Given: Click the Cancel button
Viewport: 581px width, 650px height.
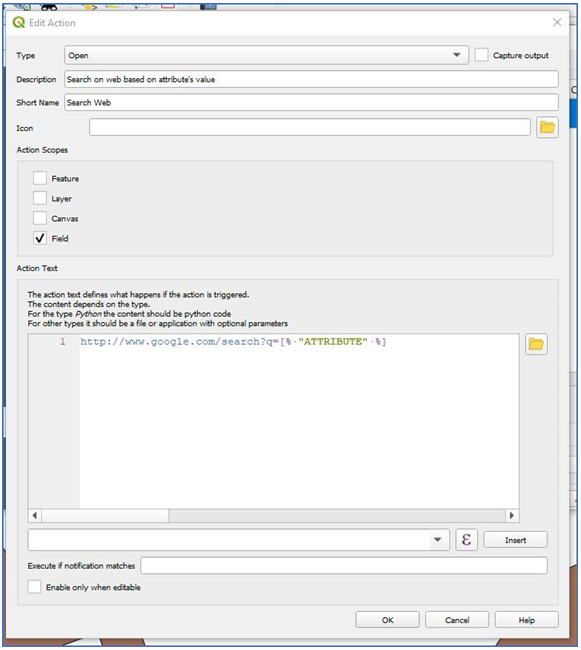Looking at the screenshot, I should coord(457,620).
